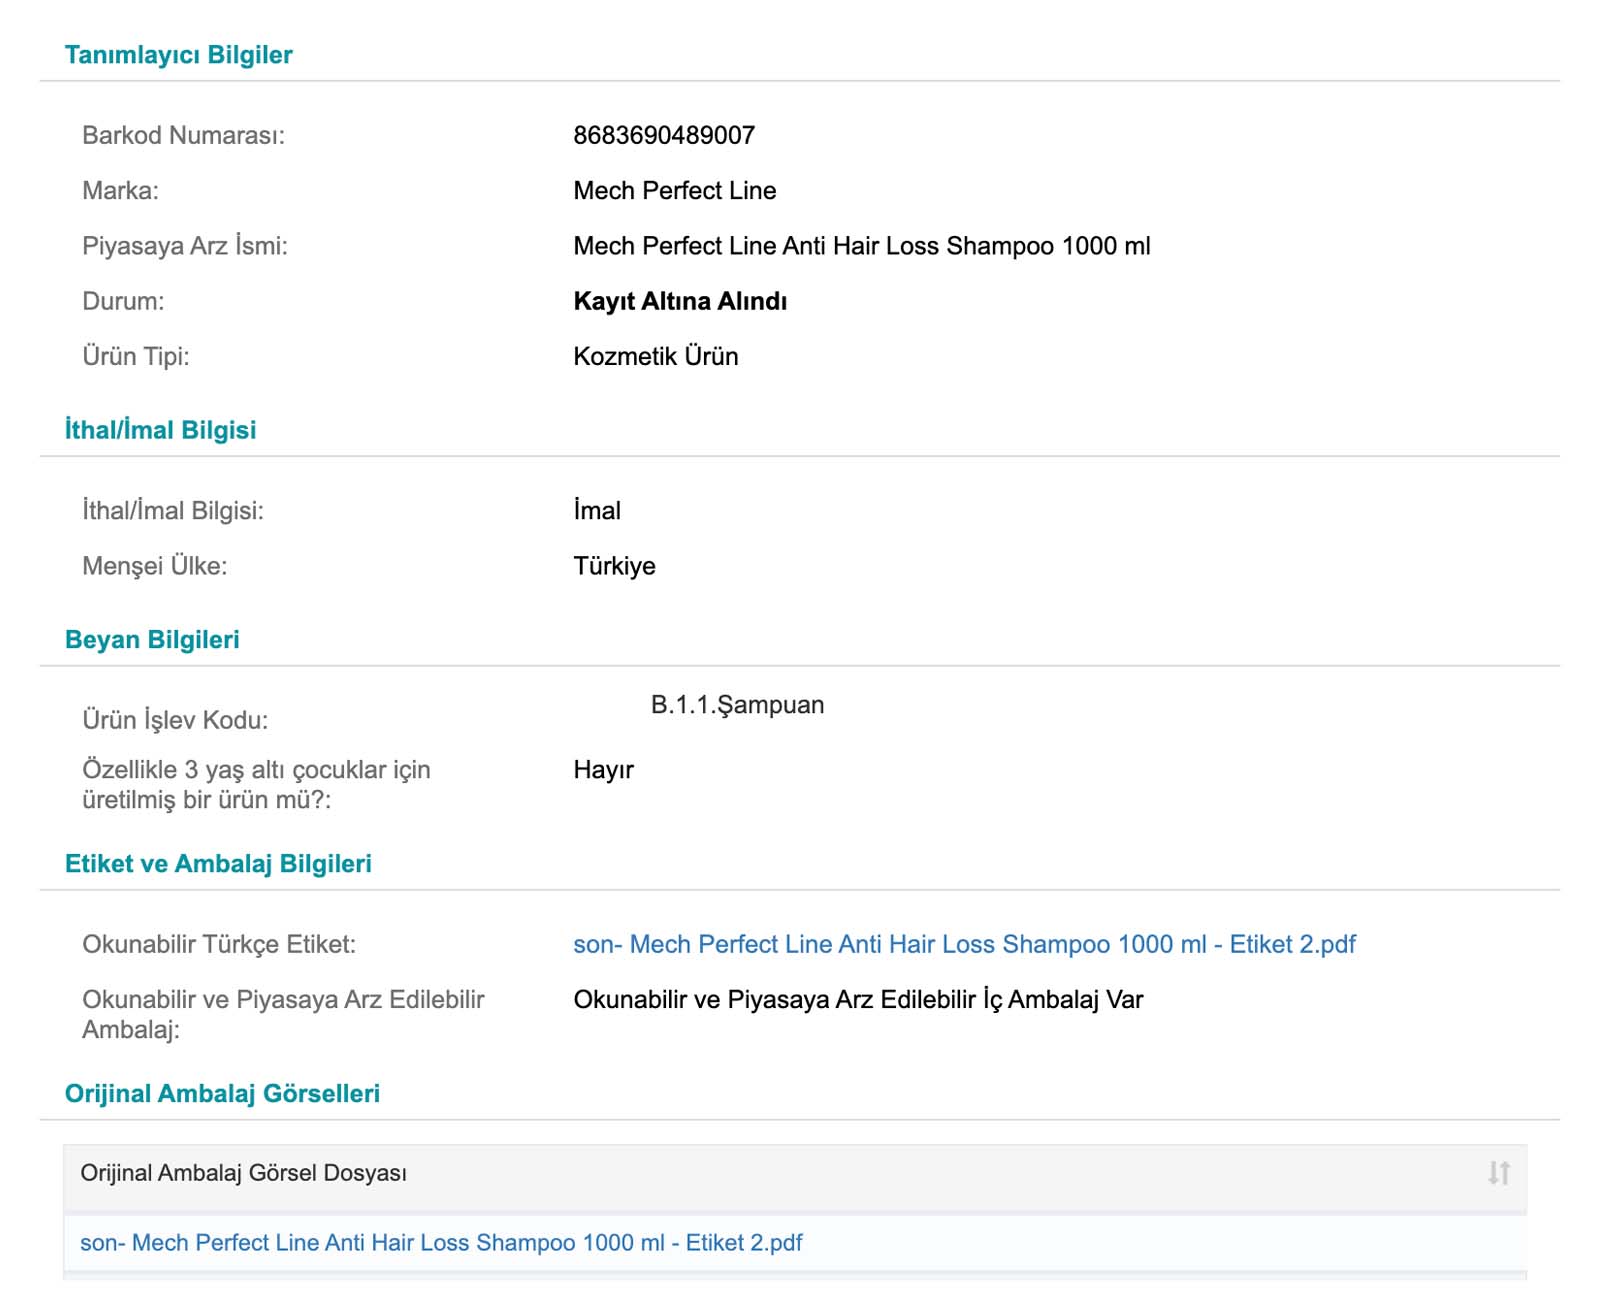This screenshot has height=1312, width=1598.
Task: Click the İthal/İmal Bilgisi section heading
Action: point(160,430)
